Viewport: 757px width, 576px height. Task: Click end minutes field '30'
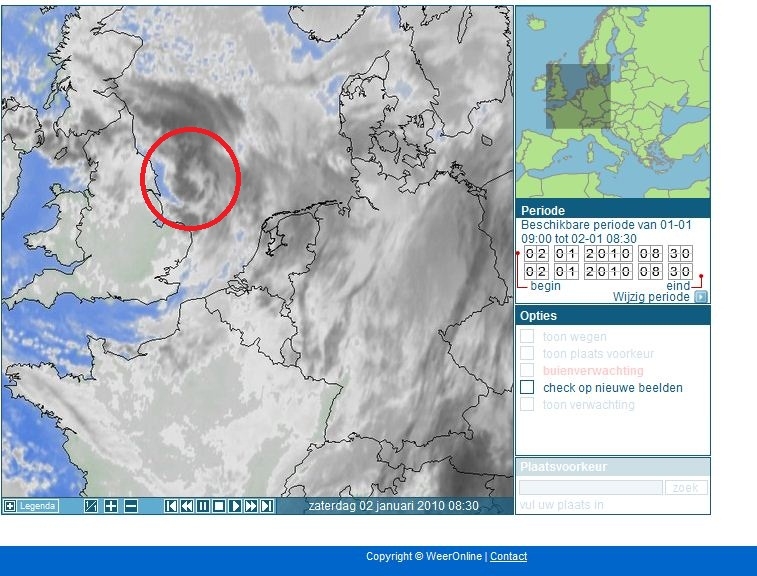680,271
